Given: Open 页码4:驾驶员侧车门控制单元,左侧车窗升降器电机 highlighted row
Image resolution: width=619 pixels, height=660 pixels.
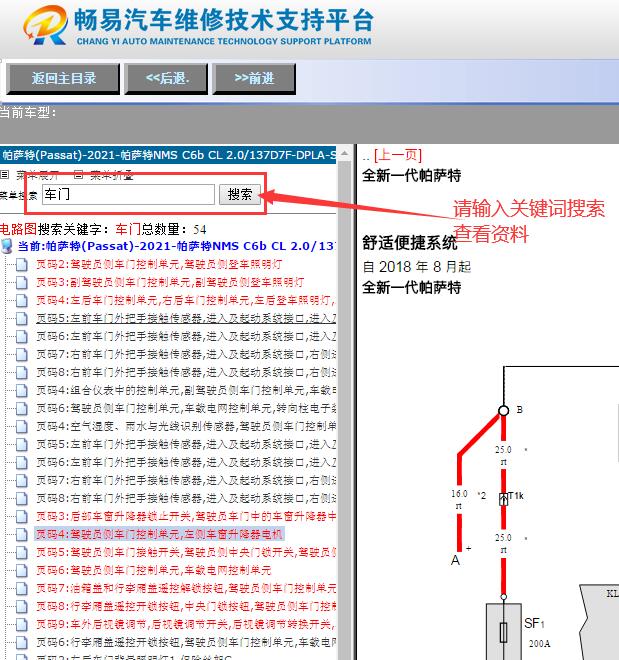Looking at the screenshot, I should pyautogui.click(x=159, y=534).
